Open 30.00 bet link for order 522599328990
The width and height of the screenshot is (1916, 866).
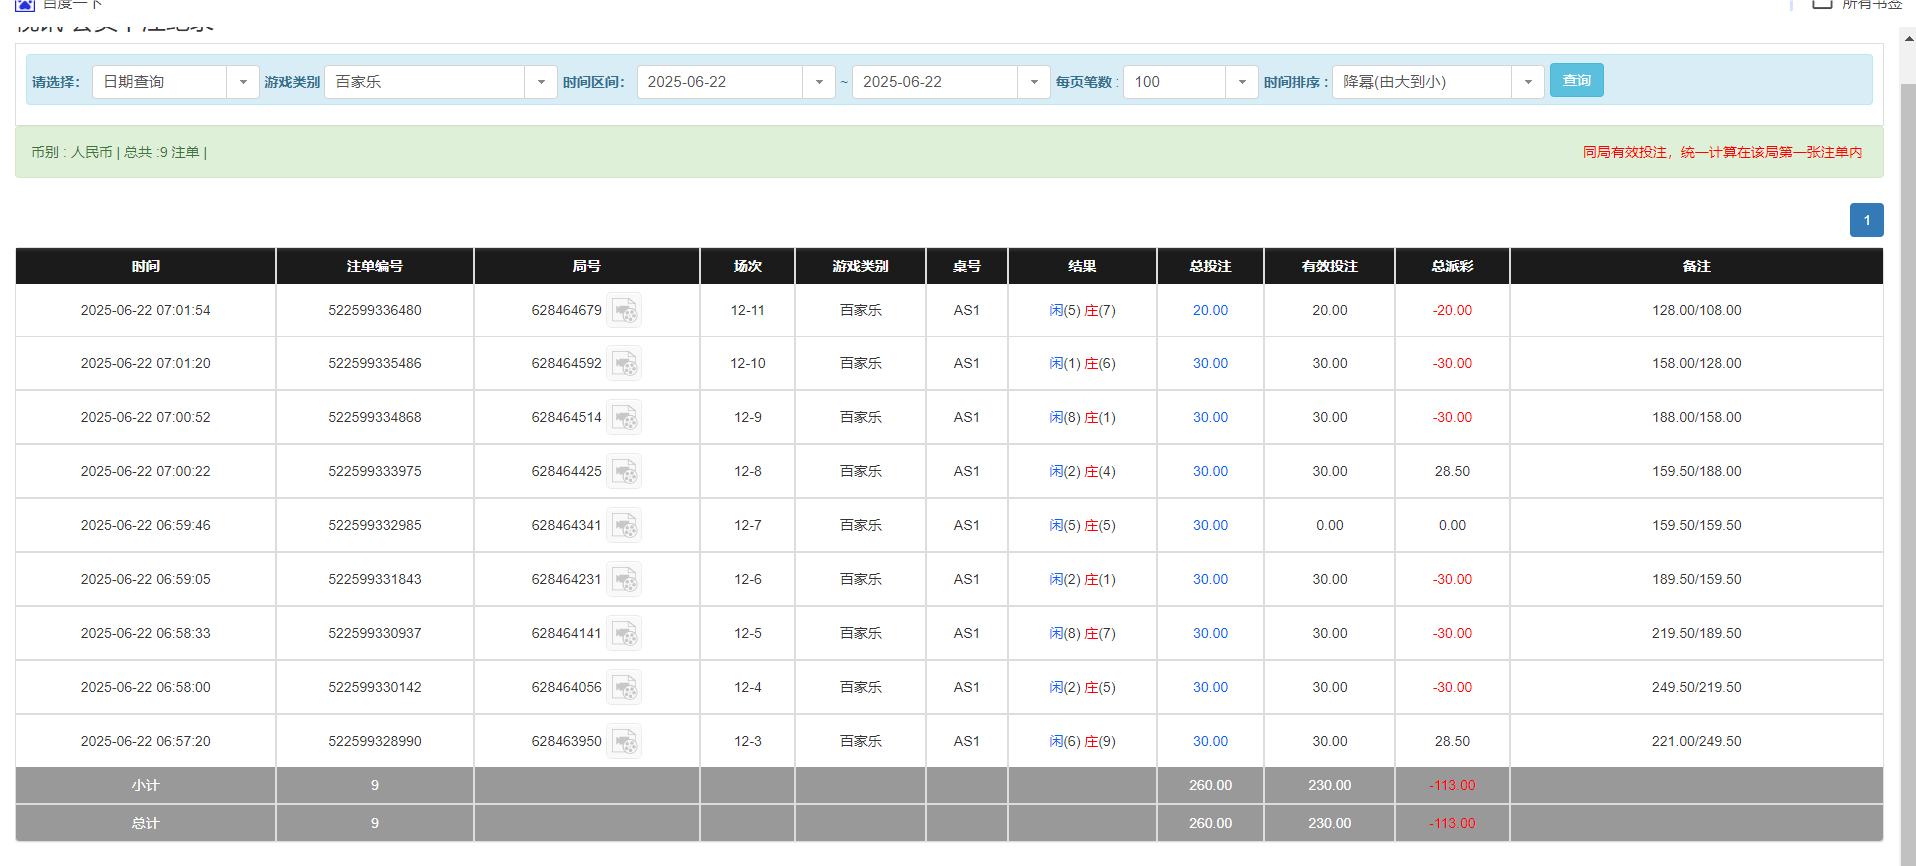[1210, 742]
